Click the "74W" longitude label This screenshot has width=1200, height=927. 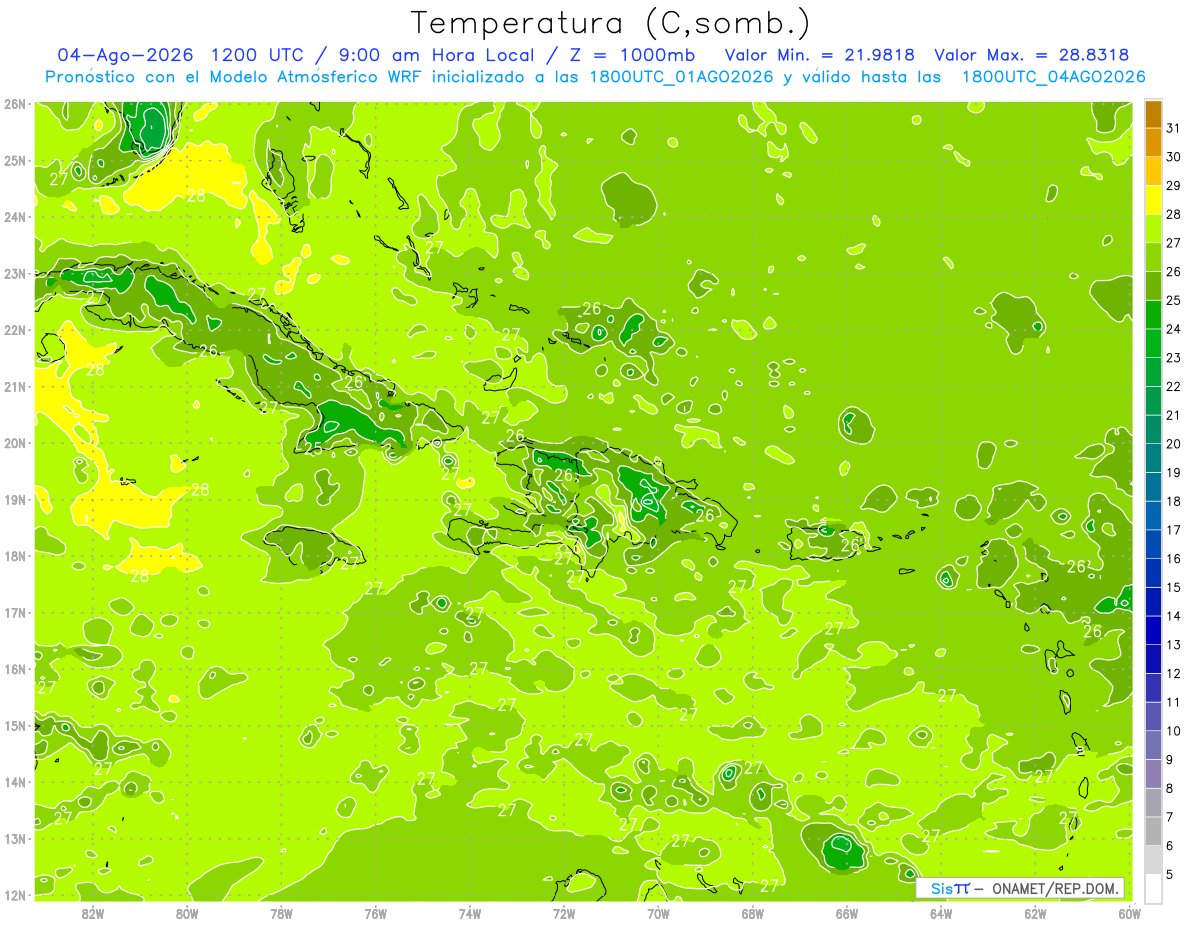(x=470, y=913)
